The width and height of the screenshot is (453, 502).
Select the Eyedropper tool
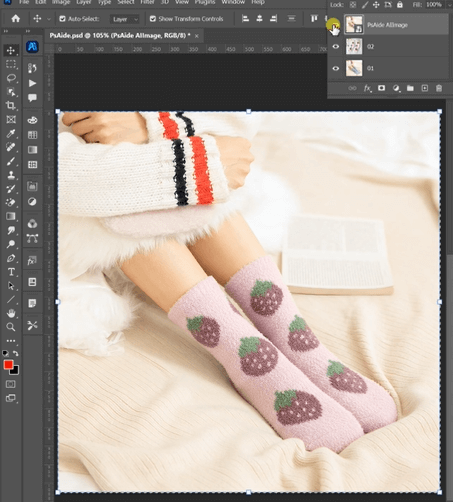pos(11,133)
